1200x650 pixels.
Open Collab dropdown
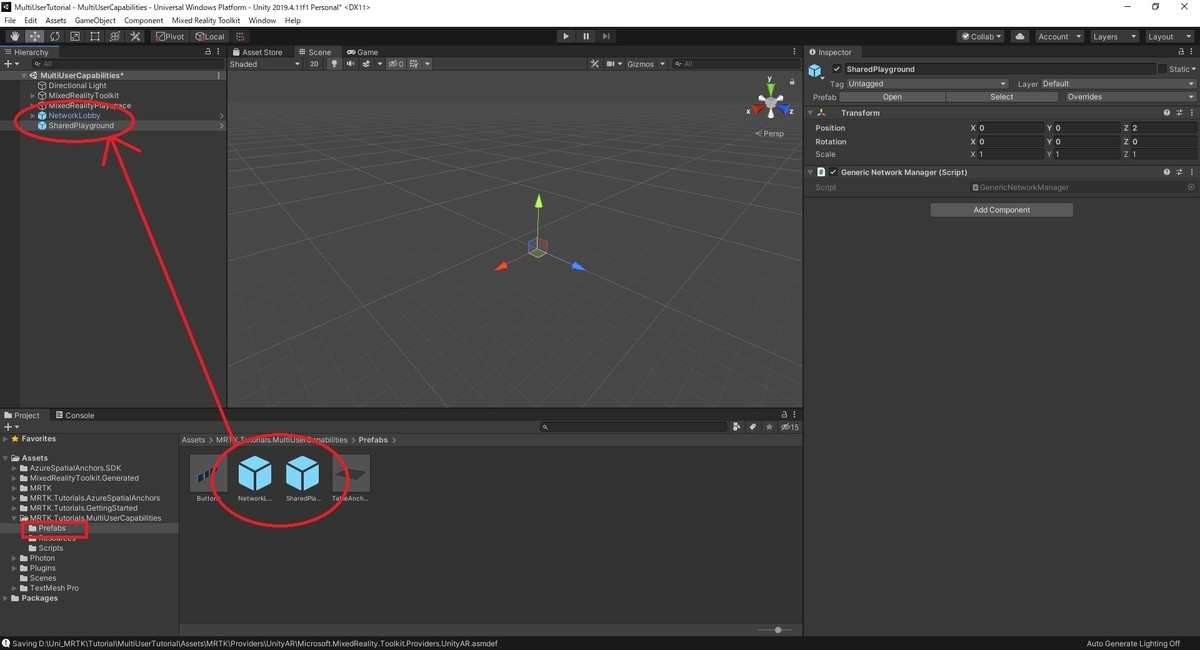pos(980,36)
